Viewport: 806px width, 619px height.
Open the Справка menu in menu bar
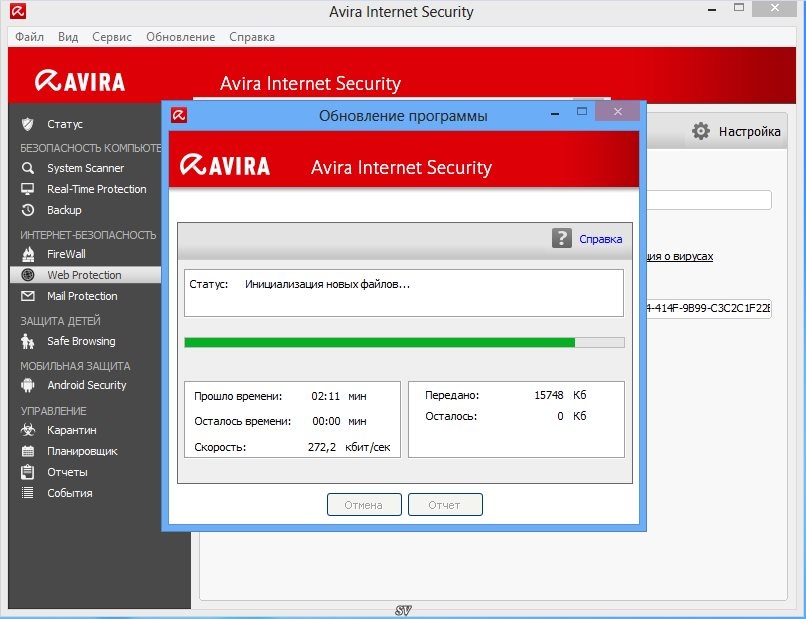click(x=252, y=37)
